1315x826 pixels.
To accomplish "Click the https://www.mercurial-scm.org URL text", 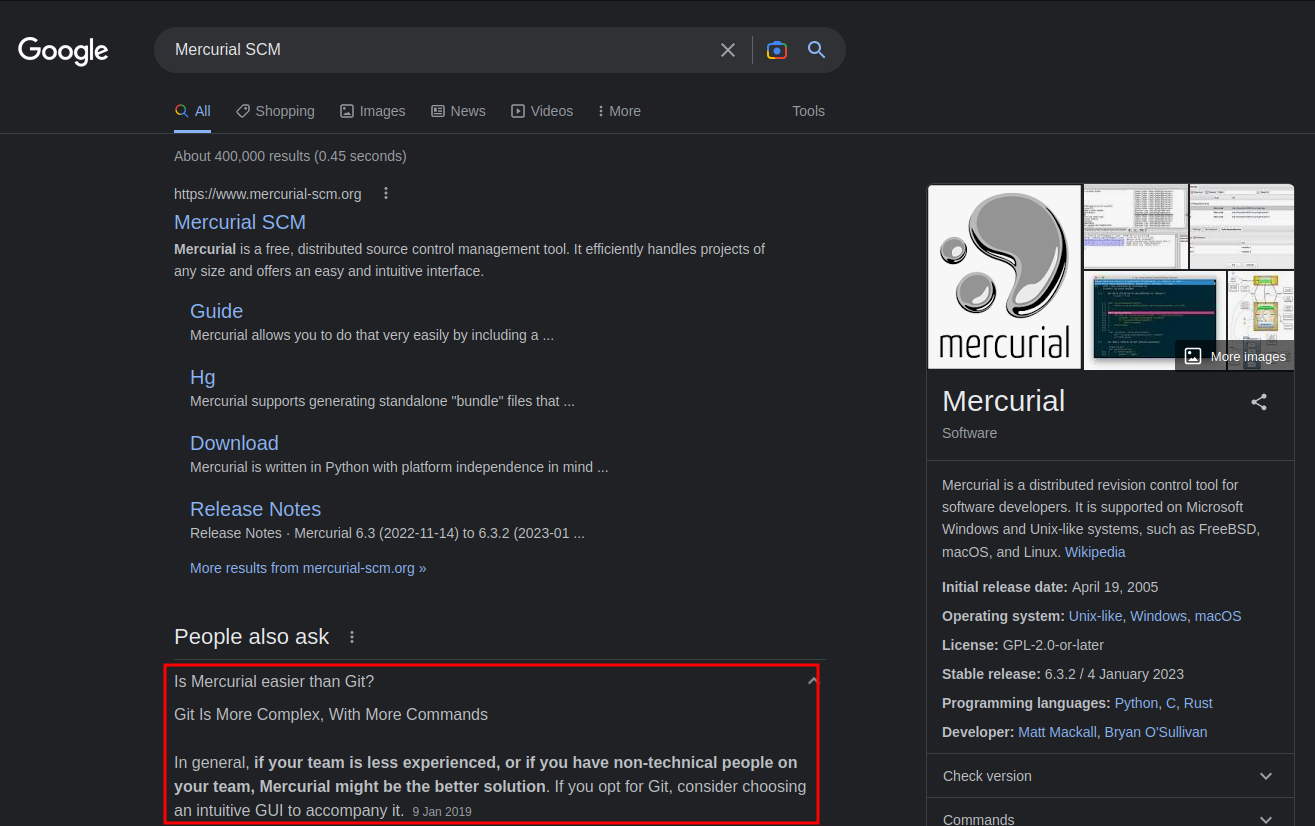I will coord(268,194).
